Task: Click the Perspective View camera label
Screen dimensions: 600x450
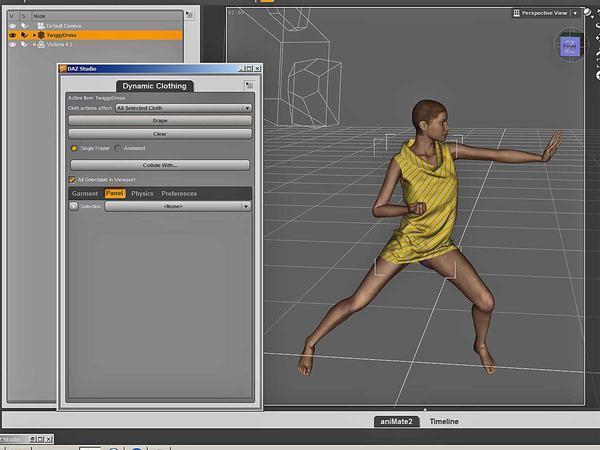Action: pyautogui.click(x=544, y=13)
